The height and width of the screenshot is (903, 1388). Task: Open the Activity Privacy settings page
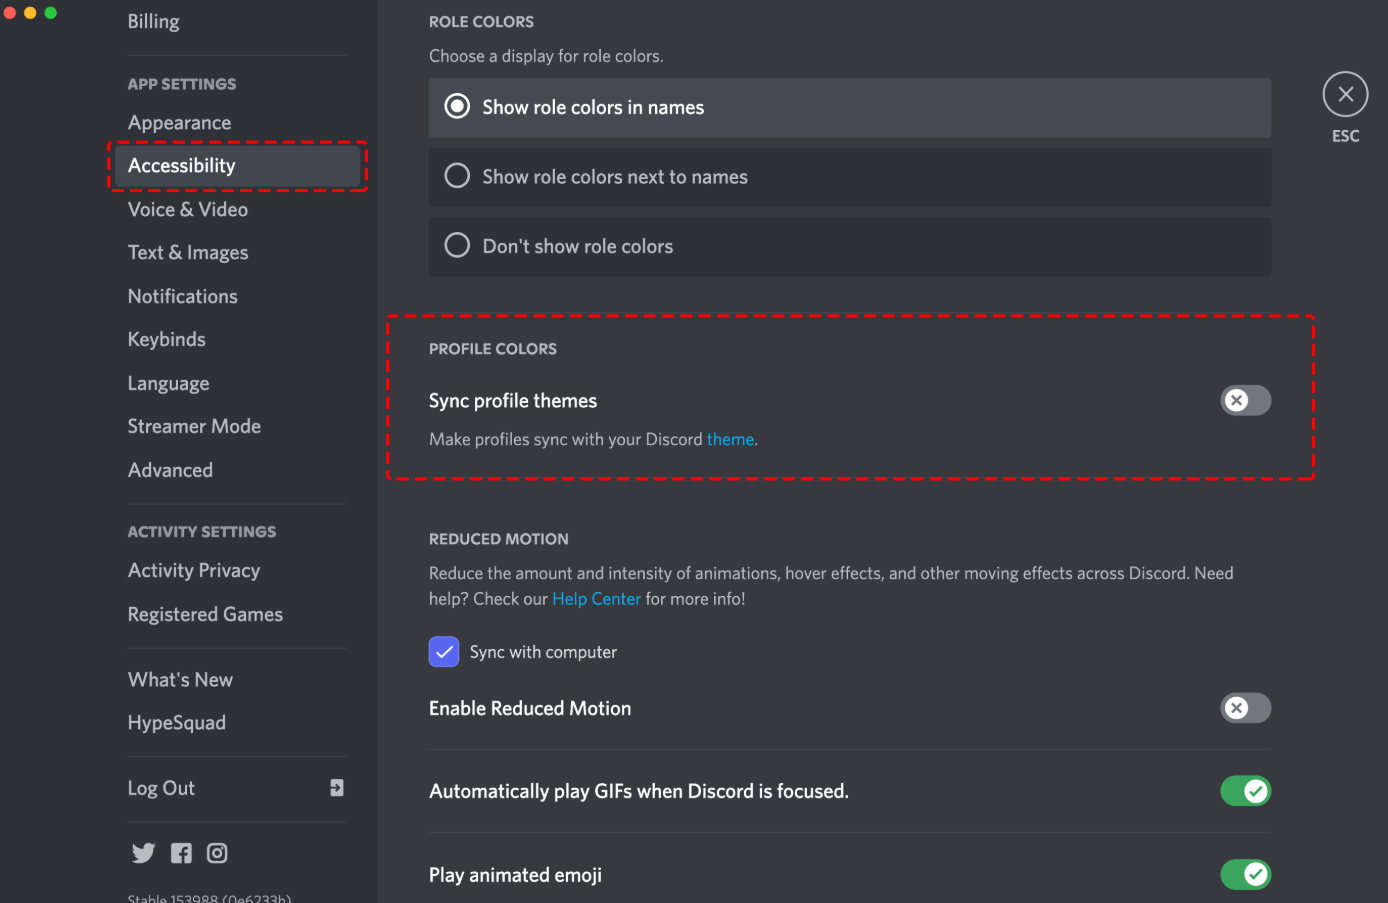[x=194, y=571]
